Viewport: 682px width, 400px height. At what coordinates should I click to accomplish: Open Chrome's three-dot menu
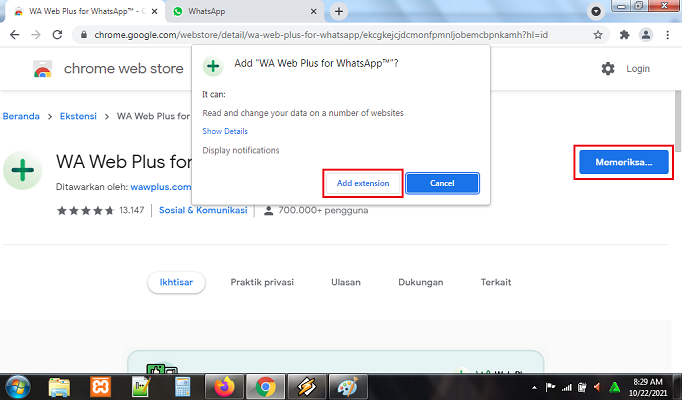668,35
